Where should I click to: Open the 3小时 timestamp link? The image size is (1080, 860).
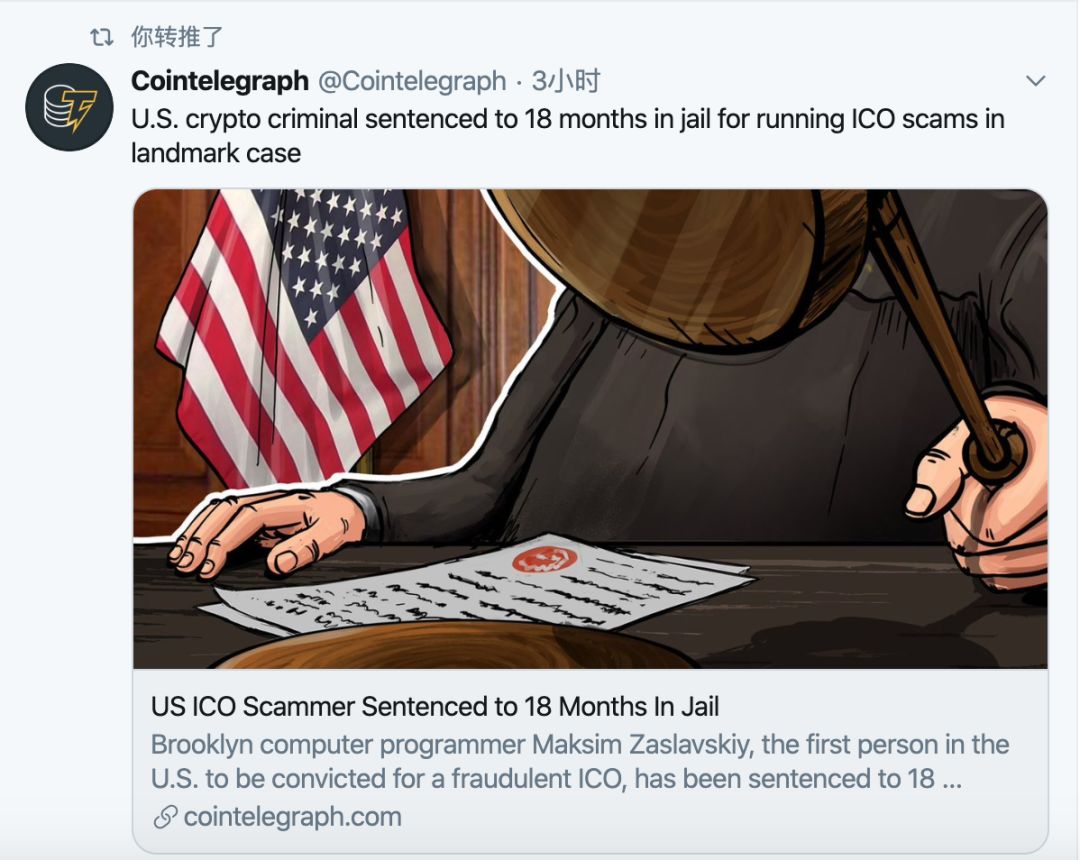pos(565,81)
